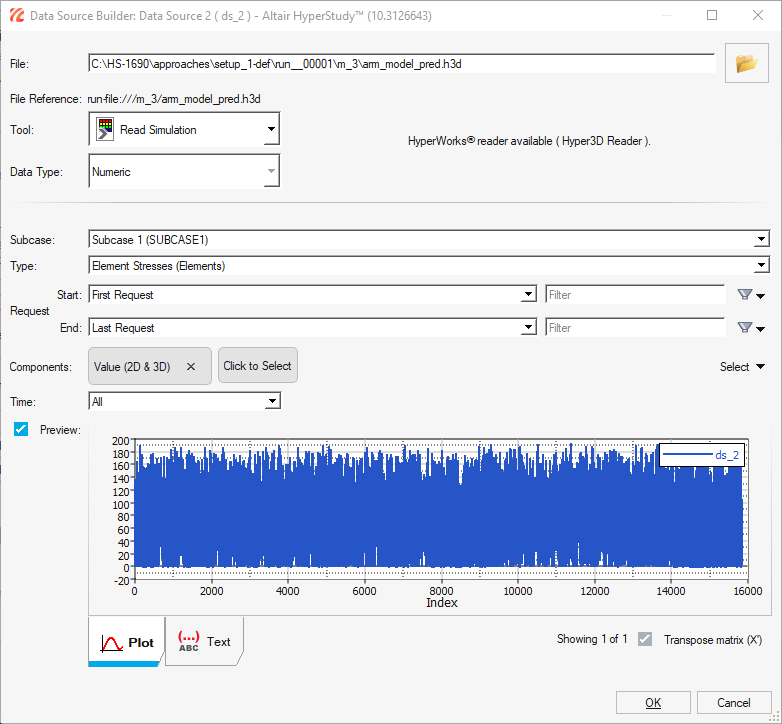
Task: Click the HyperStudy app icon in title bar
Action: pos(16,16)
